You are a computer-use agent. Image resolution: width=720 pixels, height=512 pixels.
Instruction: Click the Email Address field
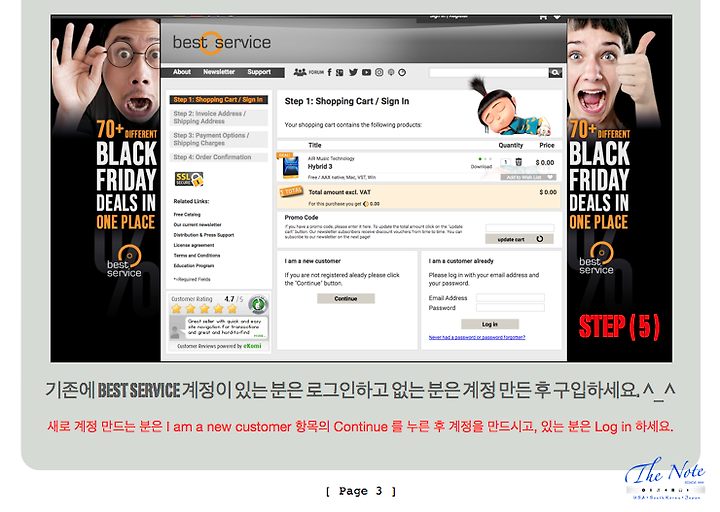(510, 298)
